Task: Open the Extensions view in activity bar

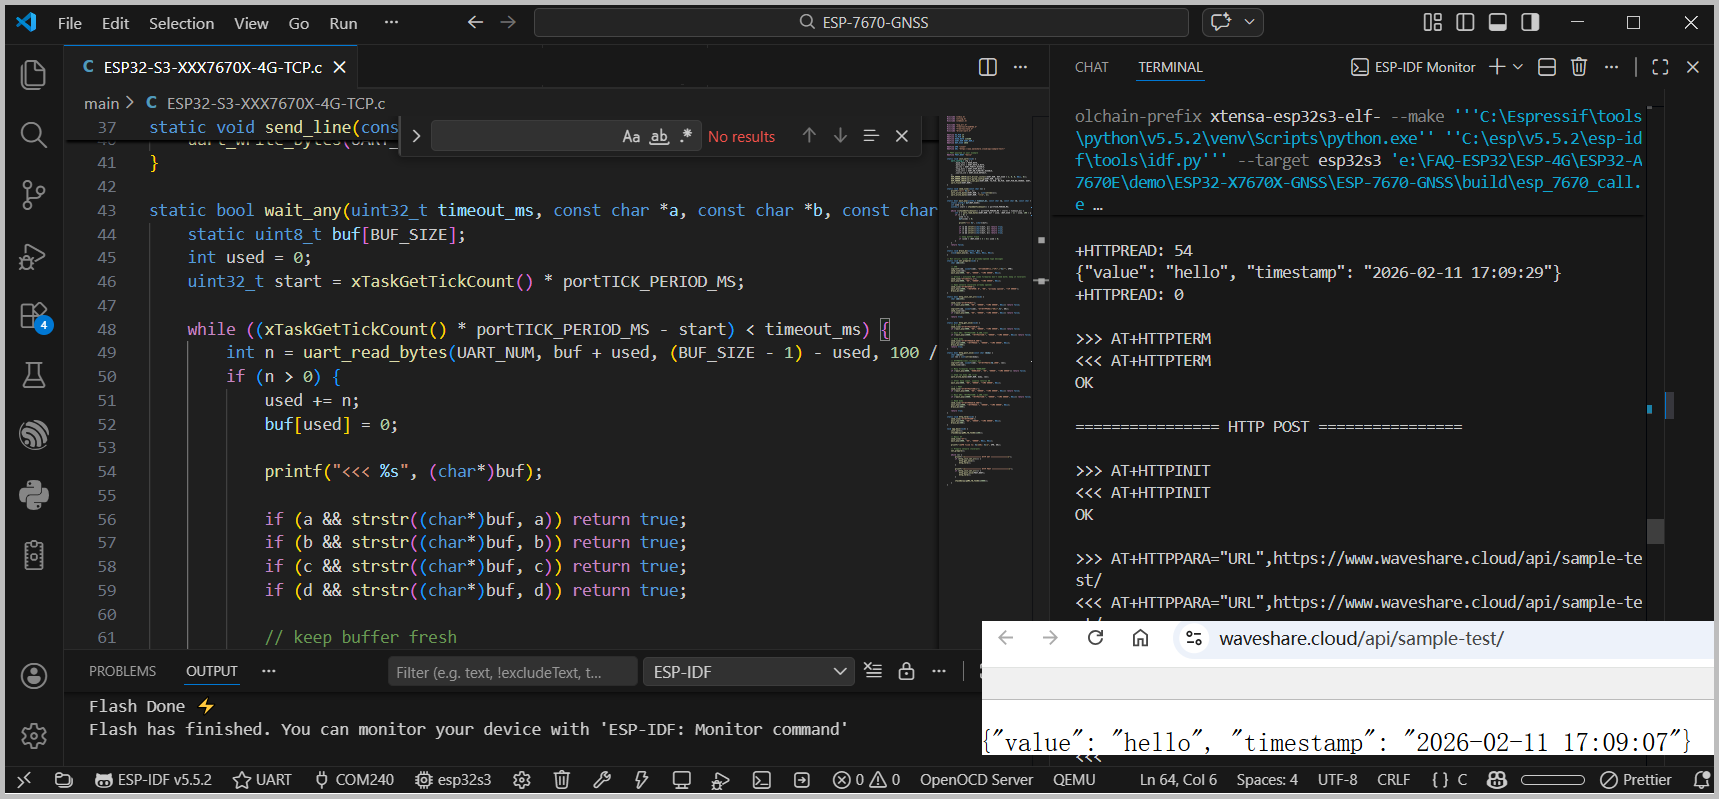Action: pyautogui.click(x=33, y=316)
